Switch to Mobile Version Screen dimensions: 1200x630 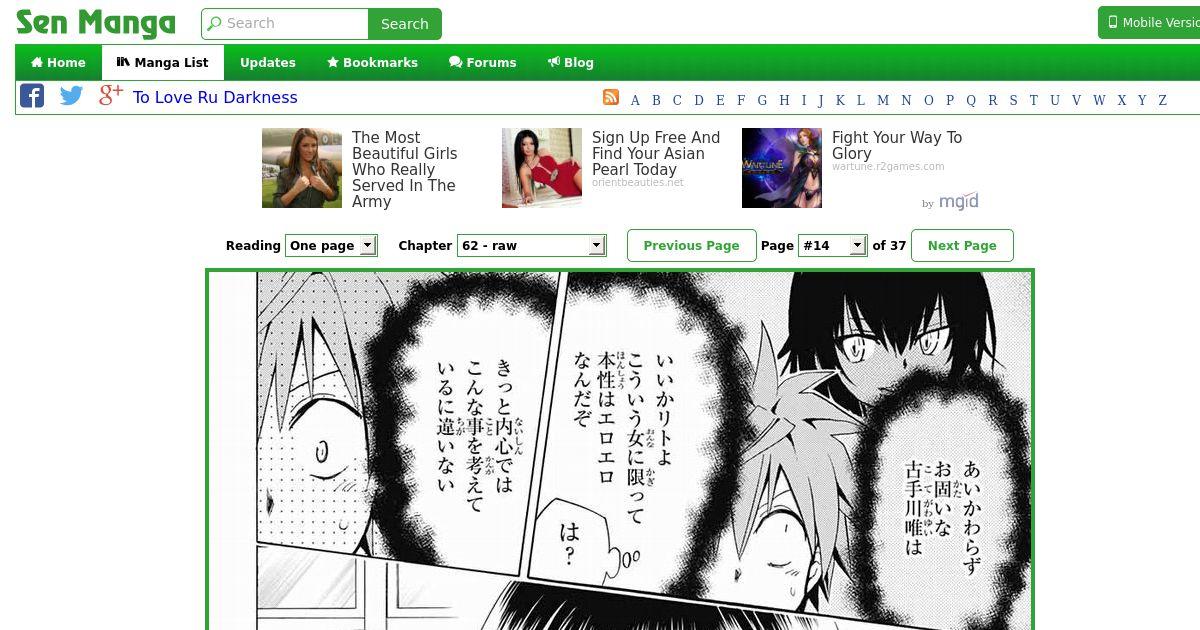(x=1149, y=22)
